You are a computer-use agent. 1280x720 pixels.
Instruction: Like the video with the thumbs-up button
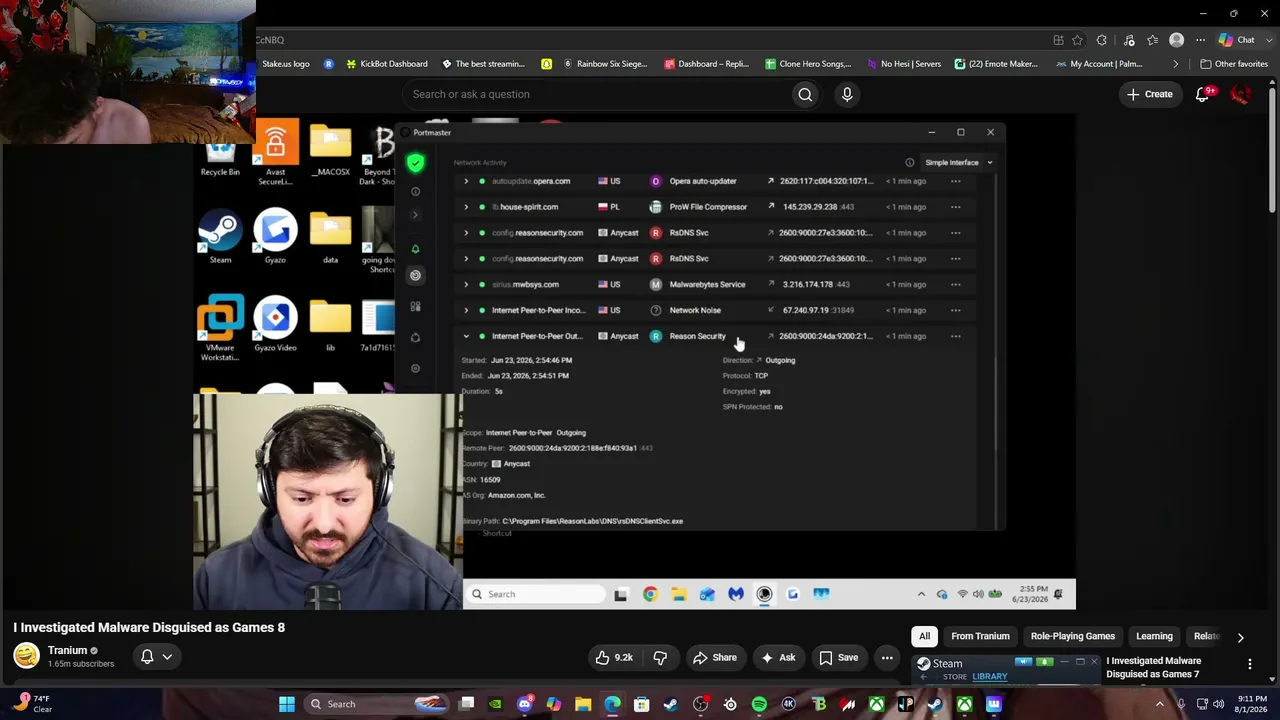[614, 657]
